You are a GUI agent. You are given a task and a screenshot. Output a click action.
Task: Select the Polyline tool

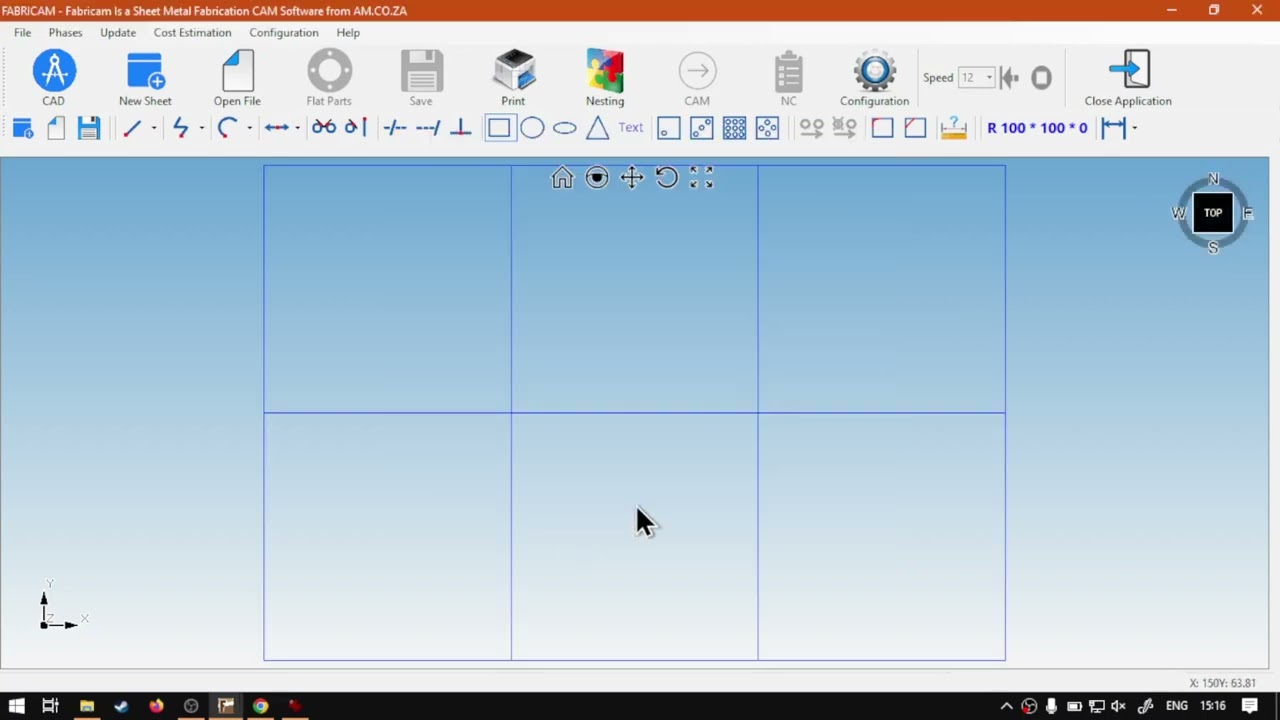tap(180, 128)
